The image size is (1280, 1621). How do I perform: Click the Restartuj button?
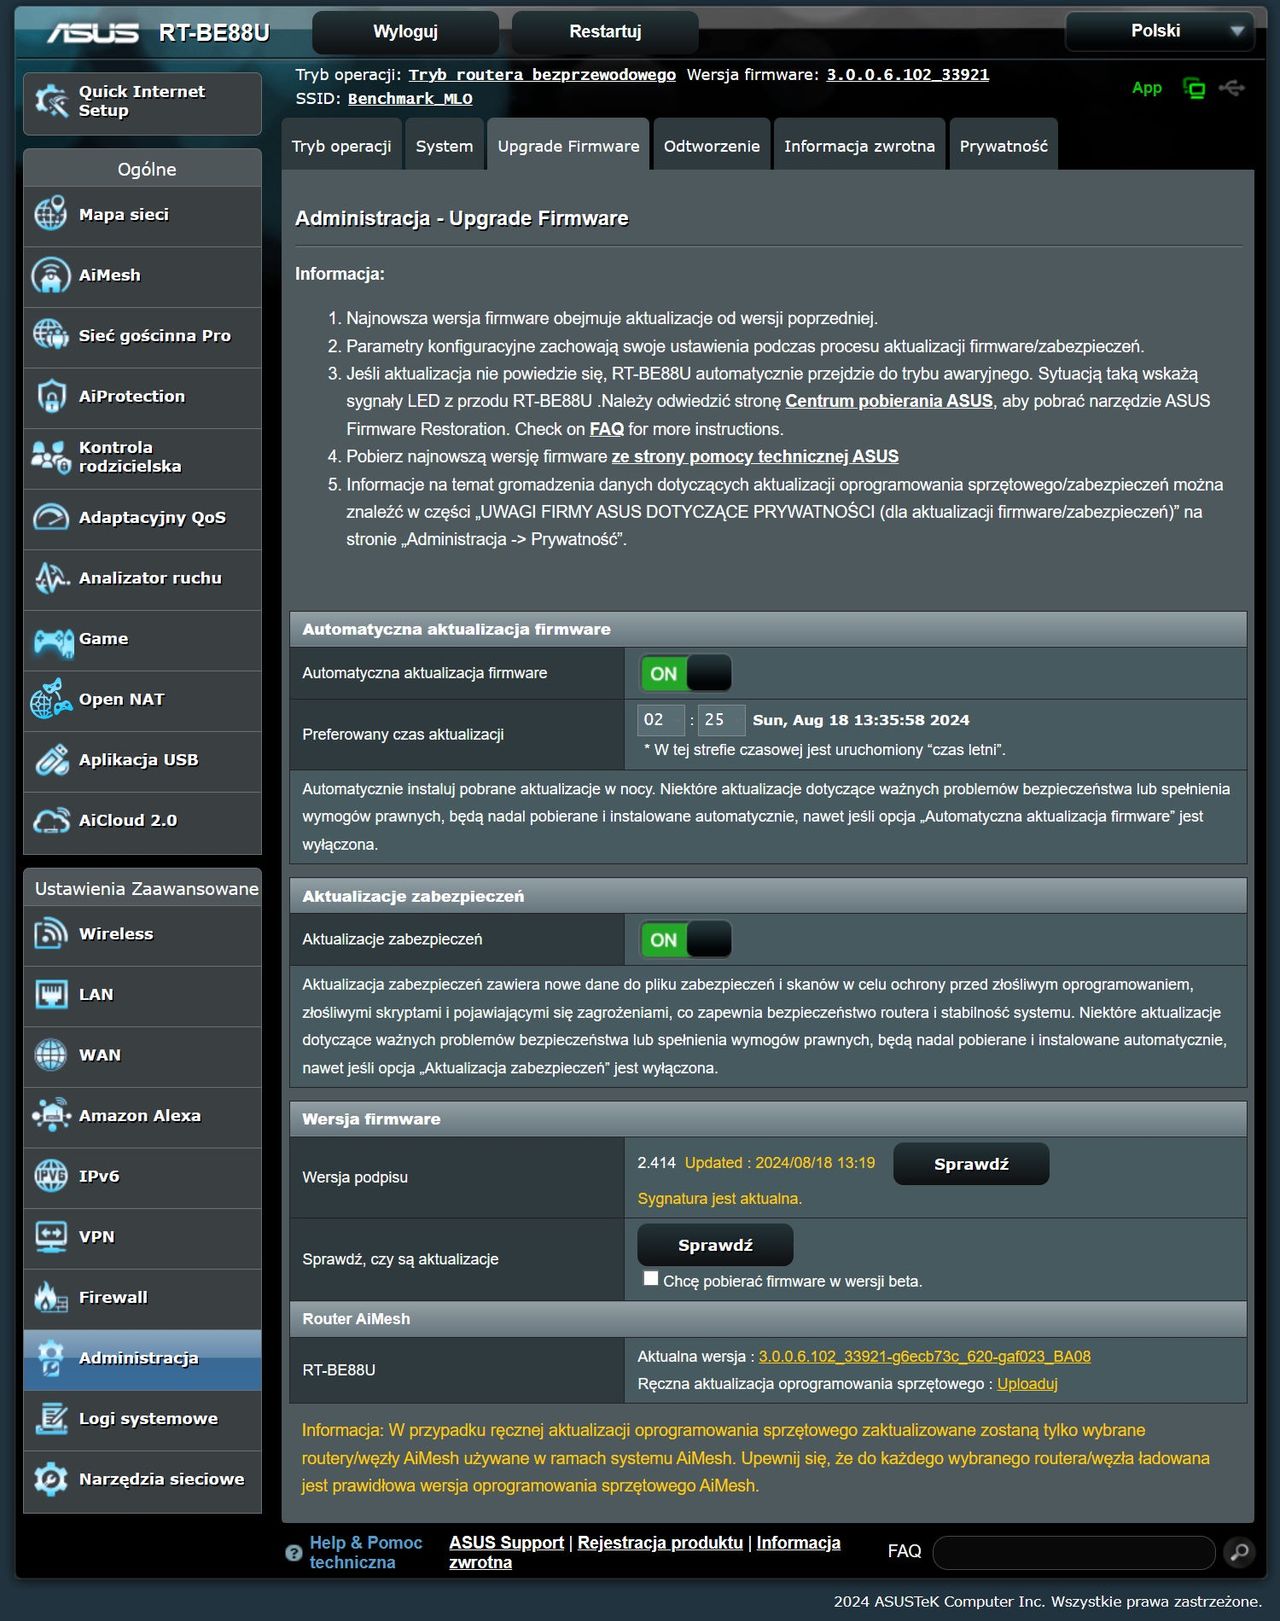(605, 32)
